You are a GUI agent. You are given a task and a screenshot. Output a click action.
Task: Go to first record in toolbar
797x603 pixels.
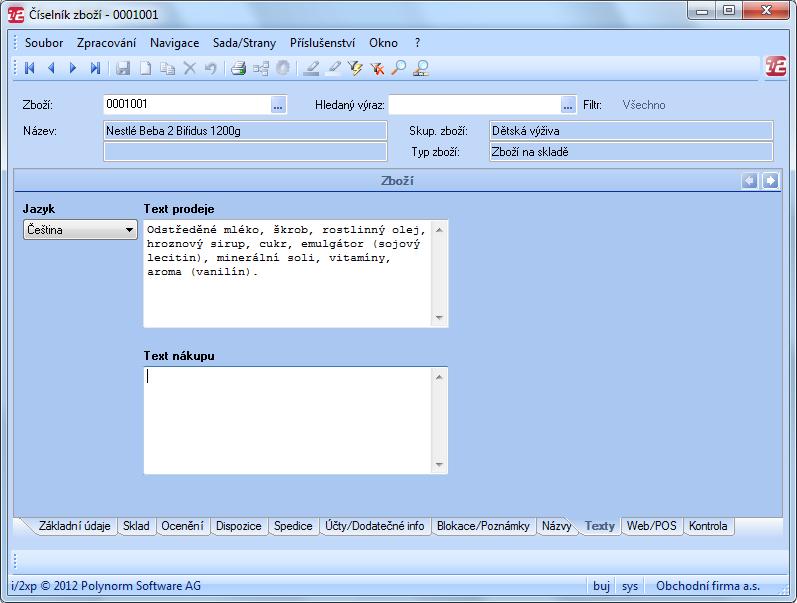pyautogui.click(x=29, y=68)
